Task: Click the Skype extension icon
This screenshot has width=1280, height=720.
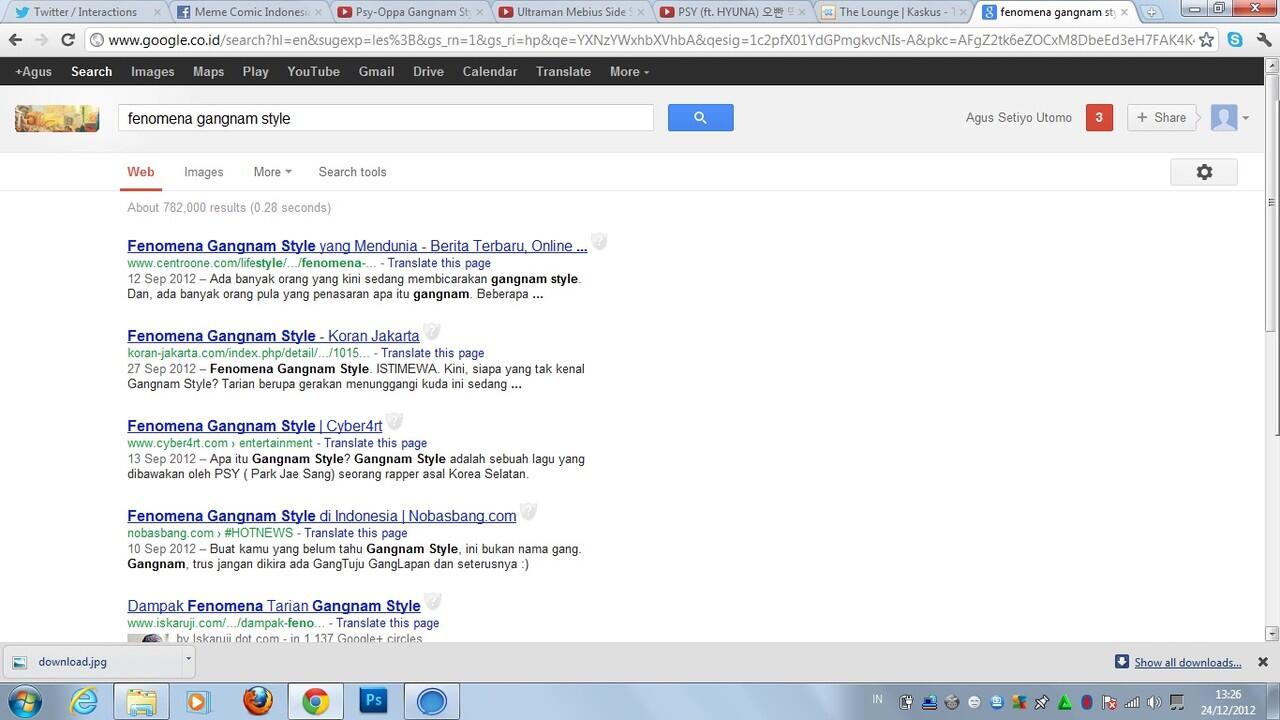Action: pos(1235,40)
